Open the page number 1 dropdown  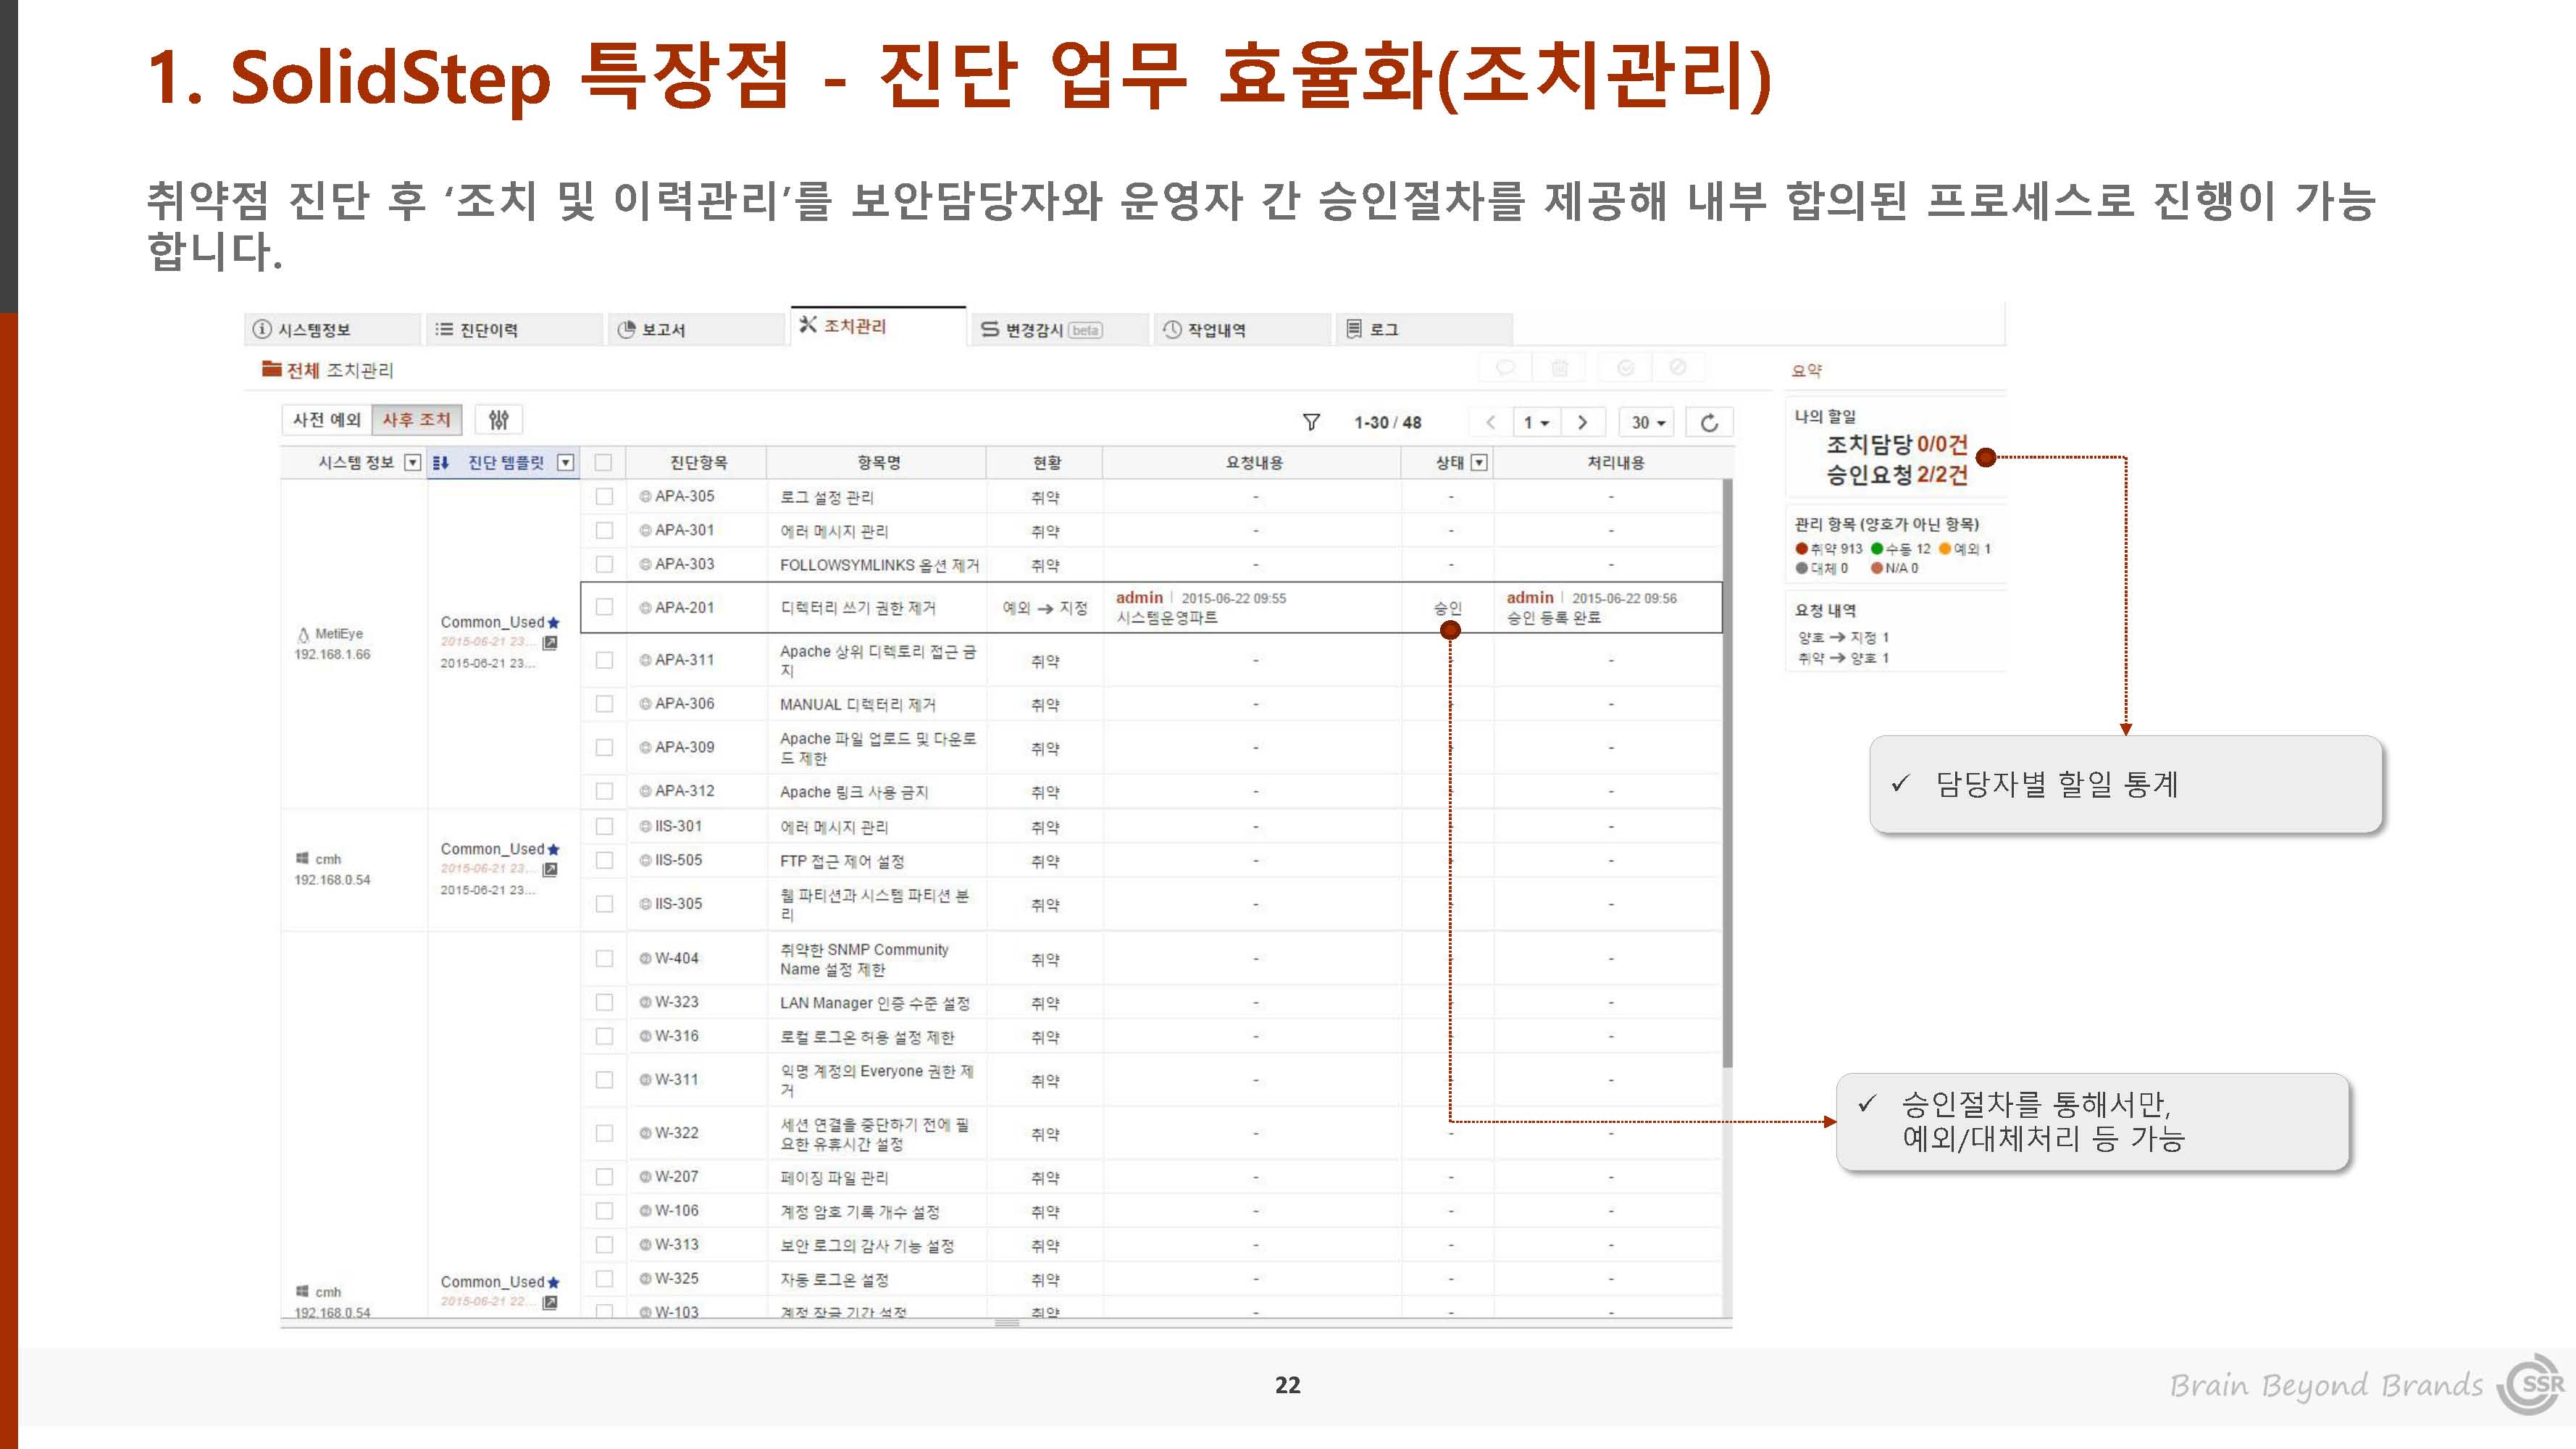click(1536, 422)
